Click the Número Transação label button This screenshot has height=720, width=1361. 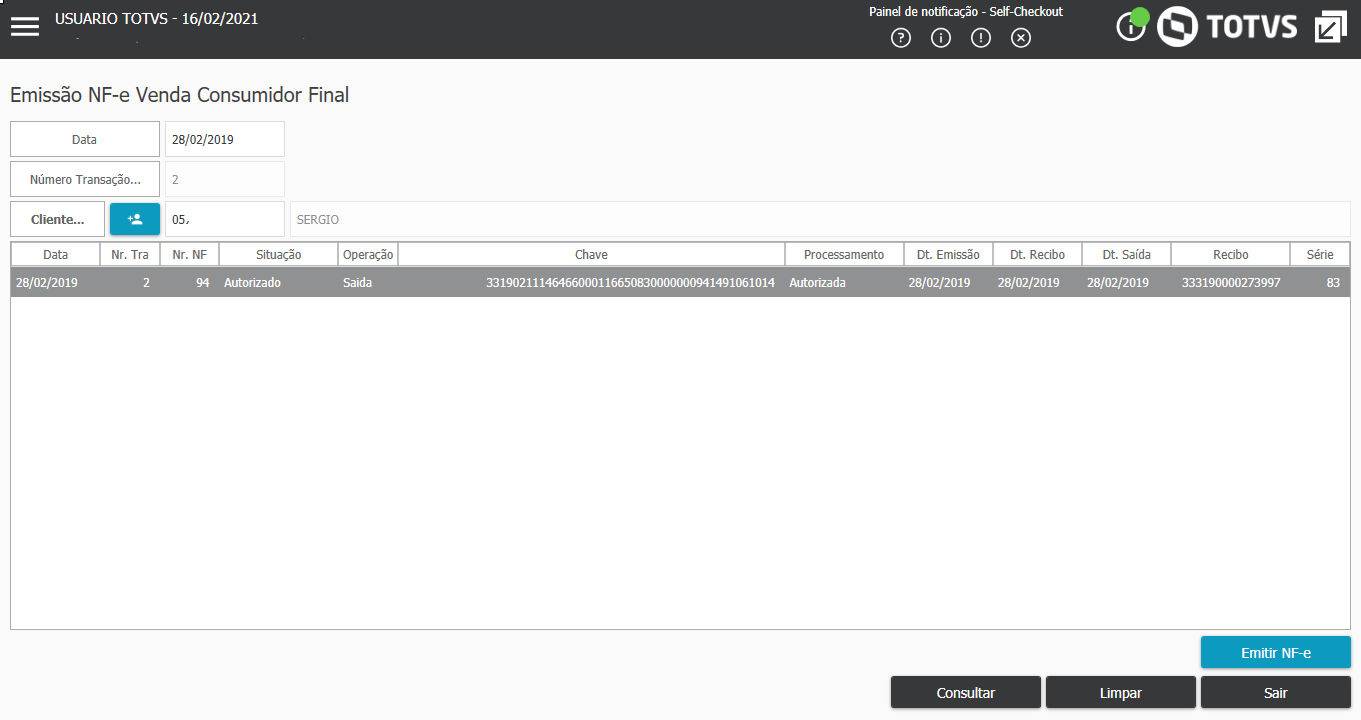coord(85,179)
